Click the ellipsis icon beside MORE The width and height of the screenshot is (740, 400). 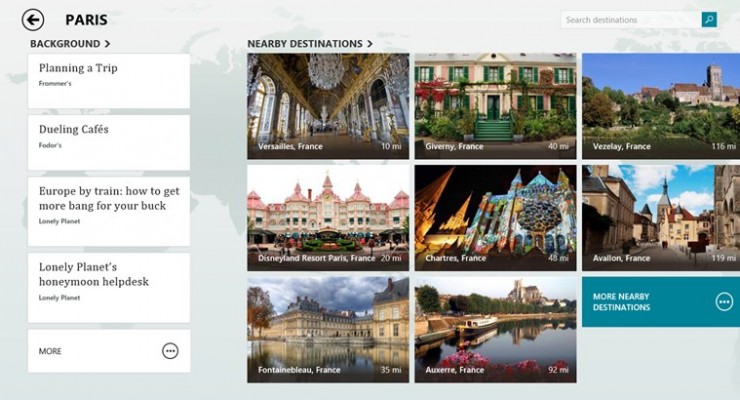click(x=170, y=351)
